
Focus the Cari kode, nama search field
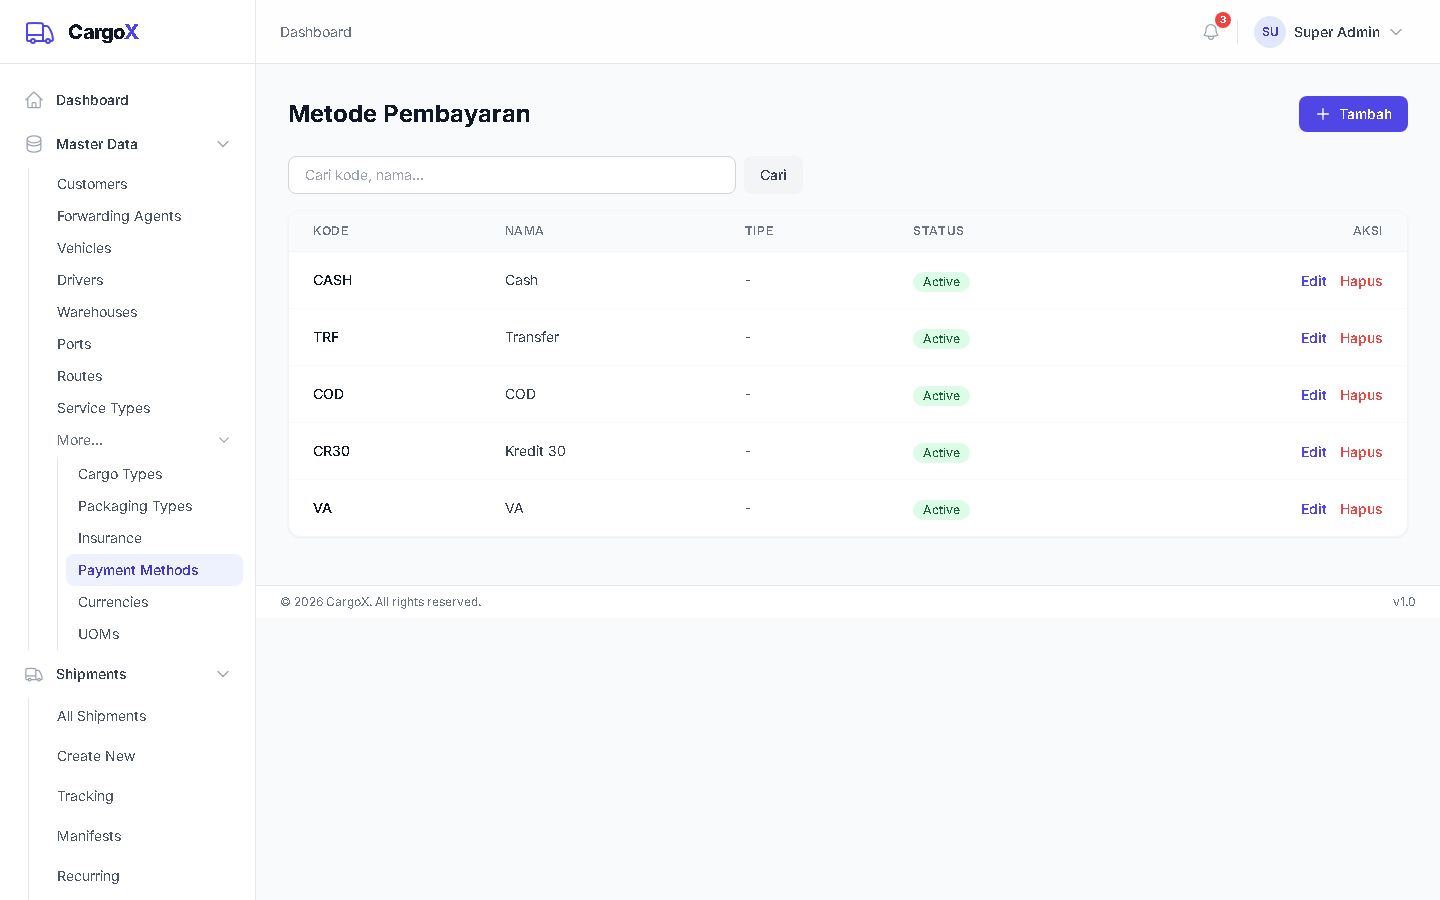tap(512, 175)
